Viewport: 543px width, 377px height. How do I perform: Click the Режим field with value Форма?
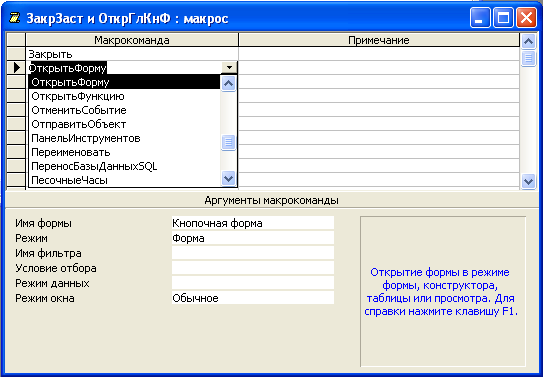(x=252, y=238)
